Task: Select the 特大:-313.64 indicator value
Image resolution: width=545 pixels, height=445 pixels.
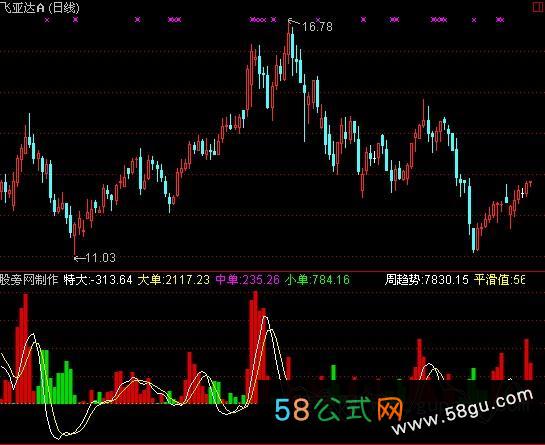Action: pos(98,280)
